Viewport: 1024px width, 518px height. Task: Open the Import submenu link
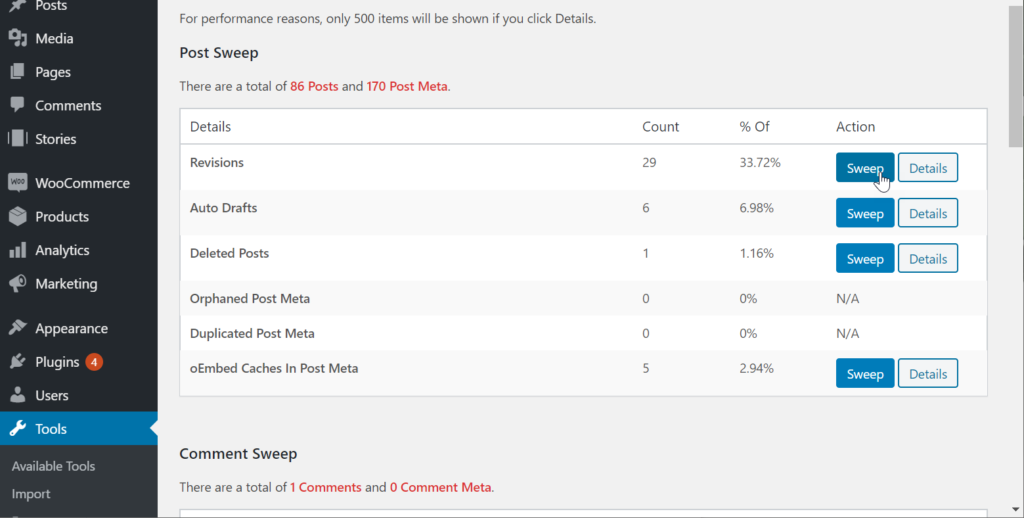point(31,494)
